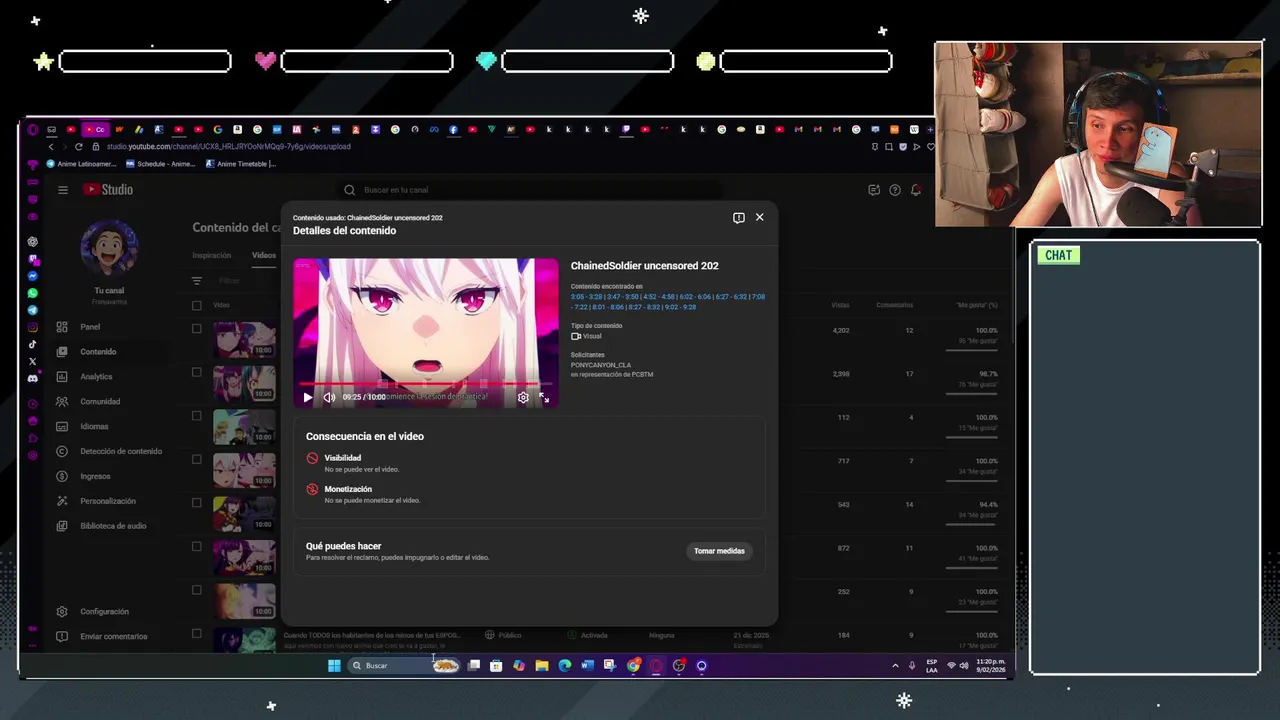
Task: Send feedback from the dialog header icon
Action: (x=738, y=217)
